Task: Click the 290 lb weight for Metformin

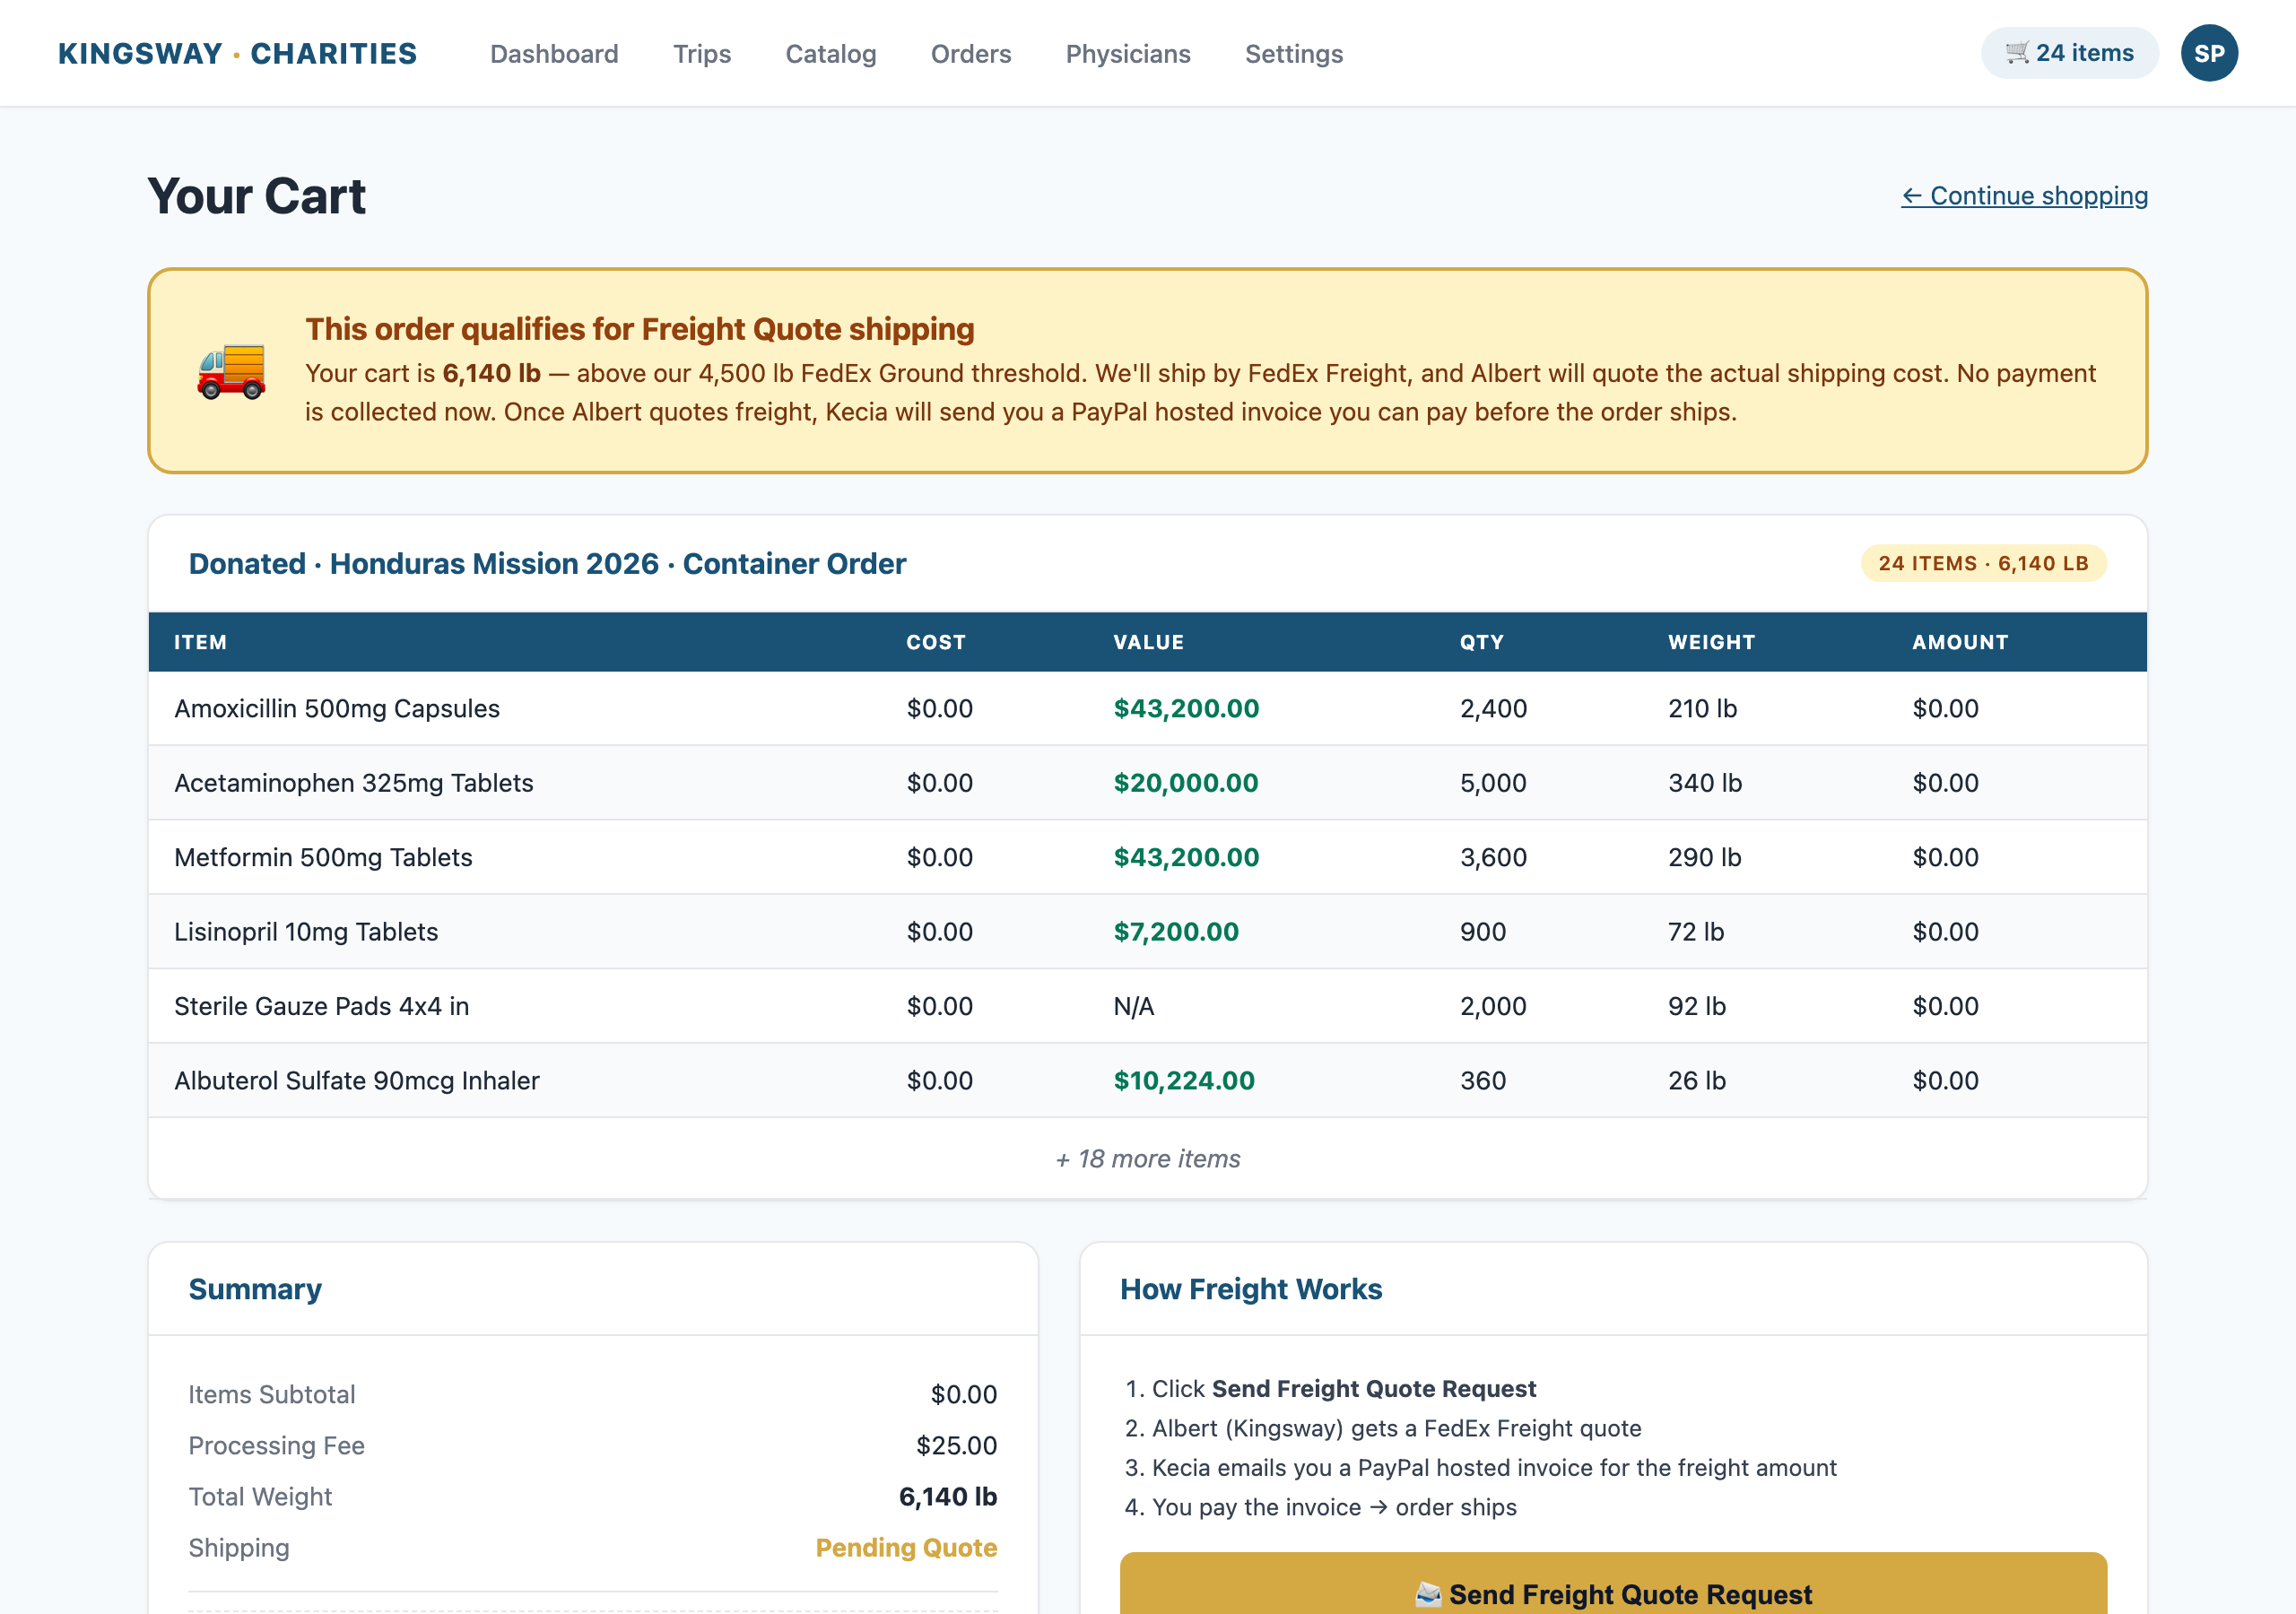Action: 1704,857
